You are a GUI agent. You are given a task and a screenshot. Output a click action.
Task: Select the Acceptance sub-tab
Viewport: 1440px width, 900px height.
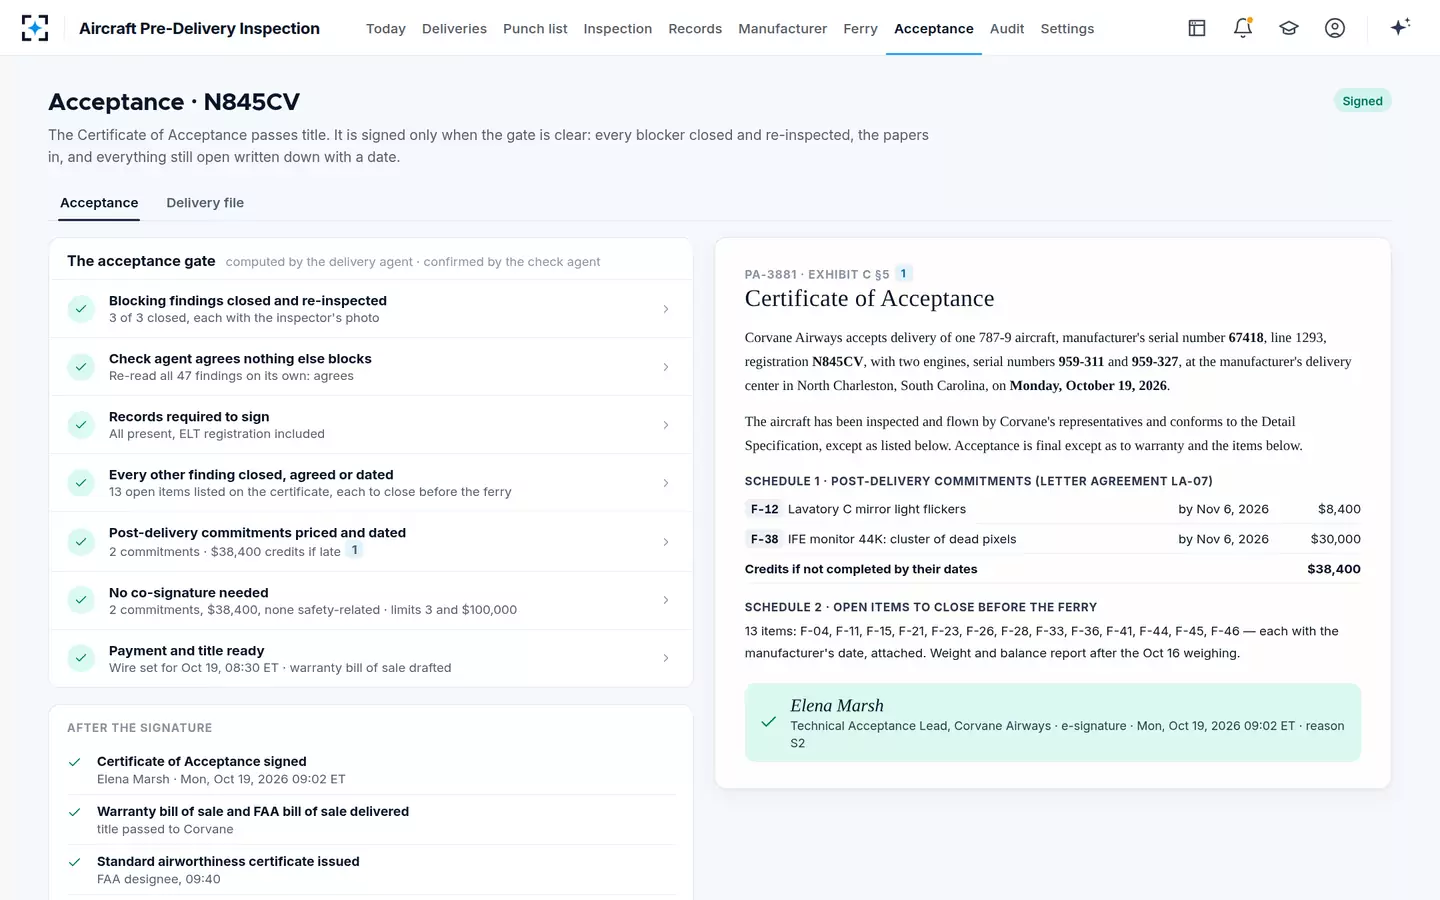[x=99, y=203]
